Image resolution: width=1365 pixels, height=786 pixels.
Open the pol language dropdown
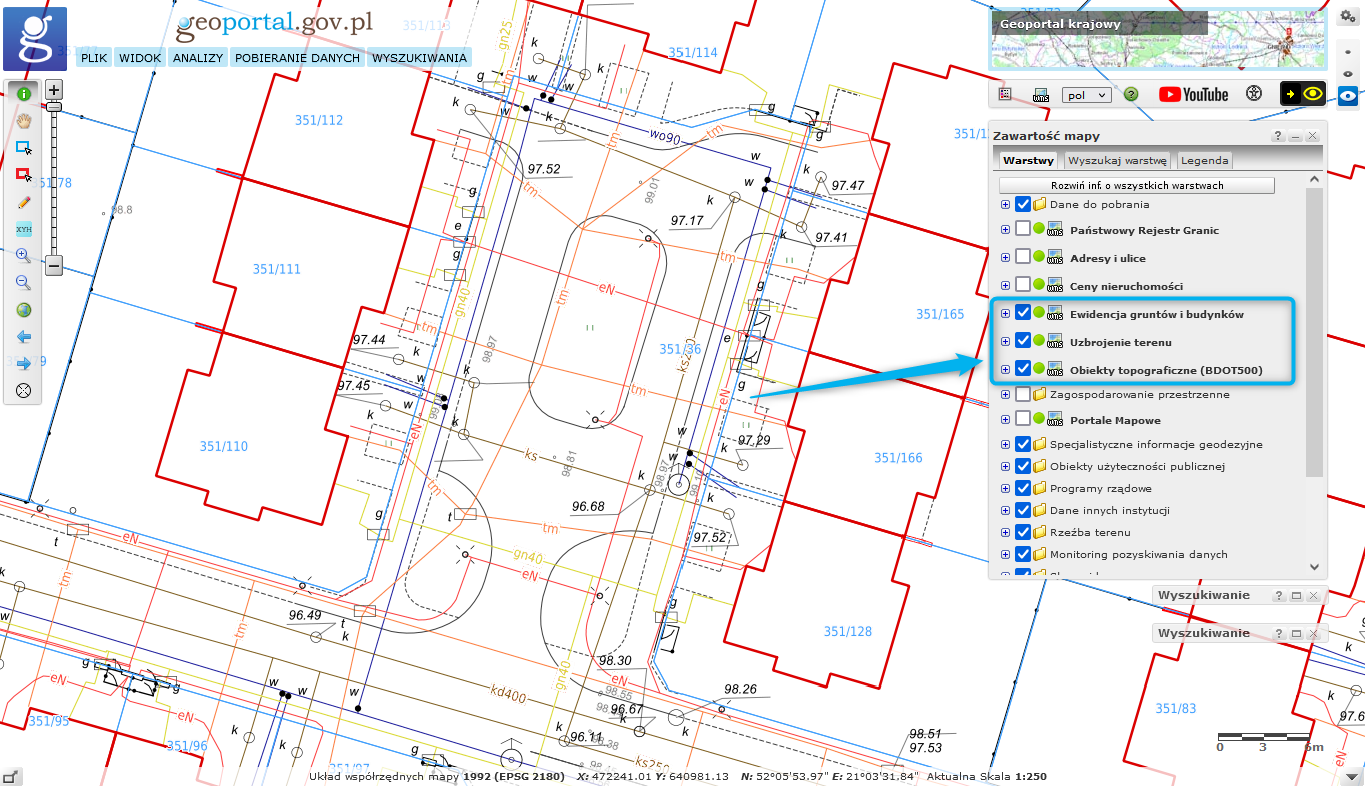1087,95
